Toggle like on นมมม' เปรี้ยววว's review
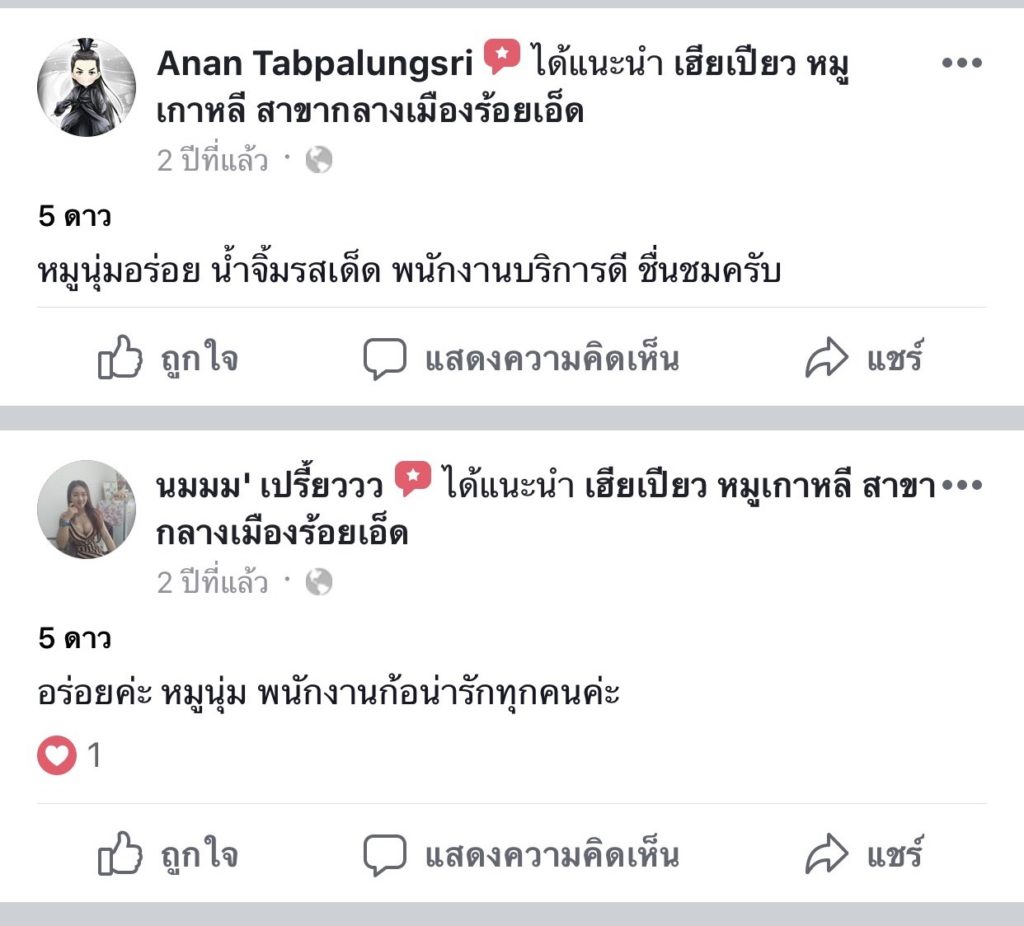This screenshot has width=1024, height=926. 120,855
